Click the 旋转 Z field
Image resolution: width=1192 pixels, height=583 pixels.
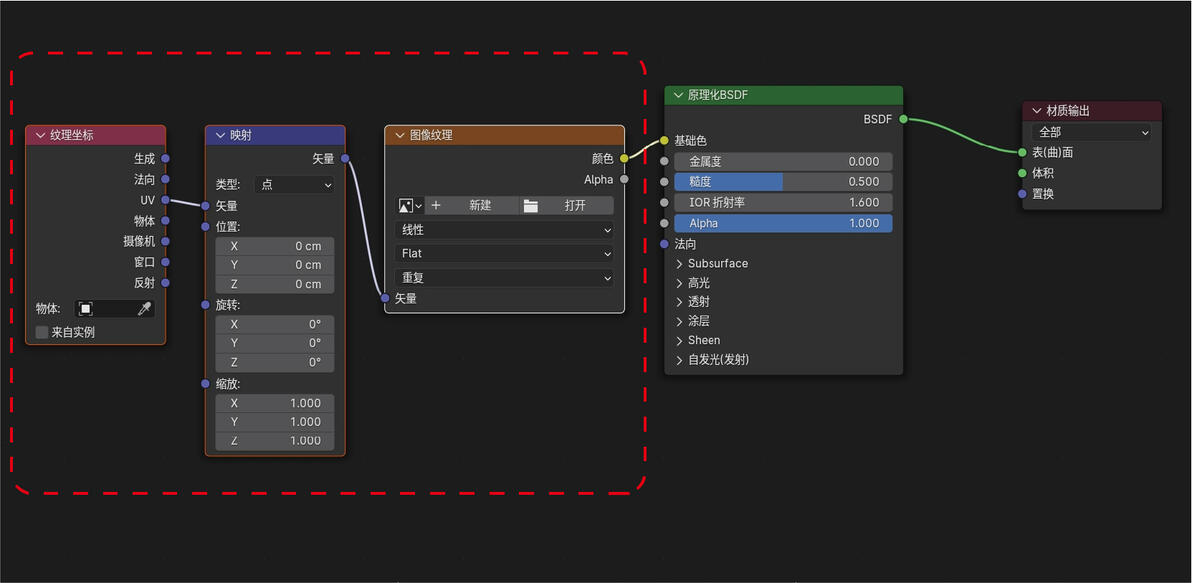pyautogui.click(x=274, y=363)
